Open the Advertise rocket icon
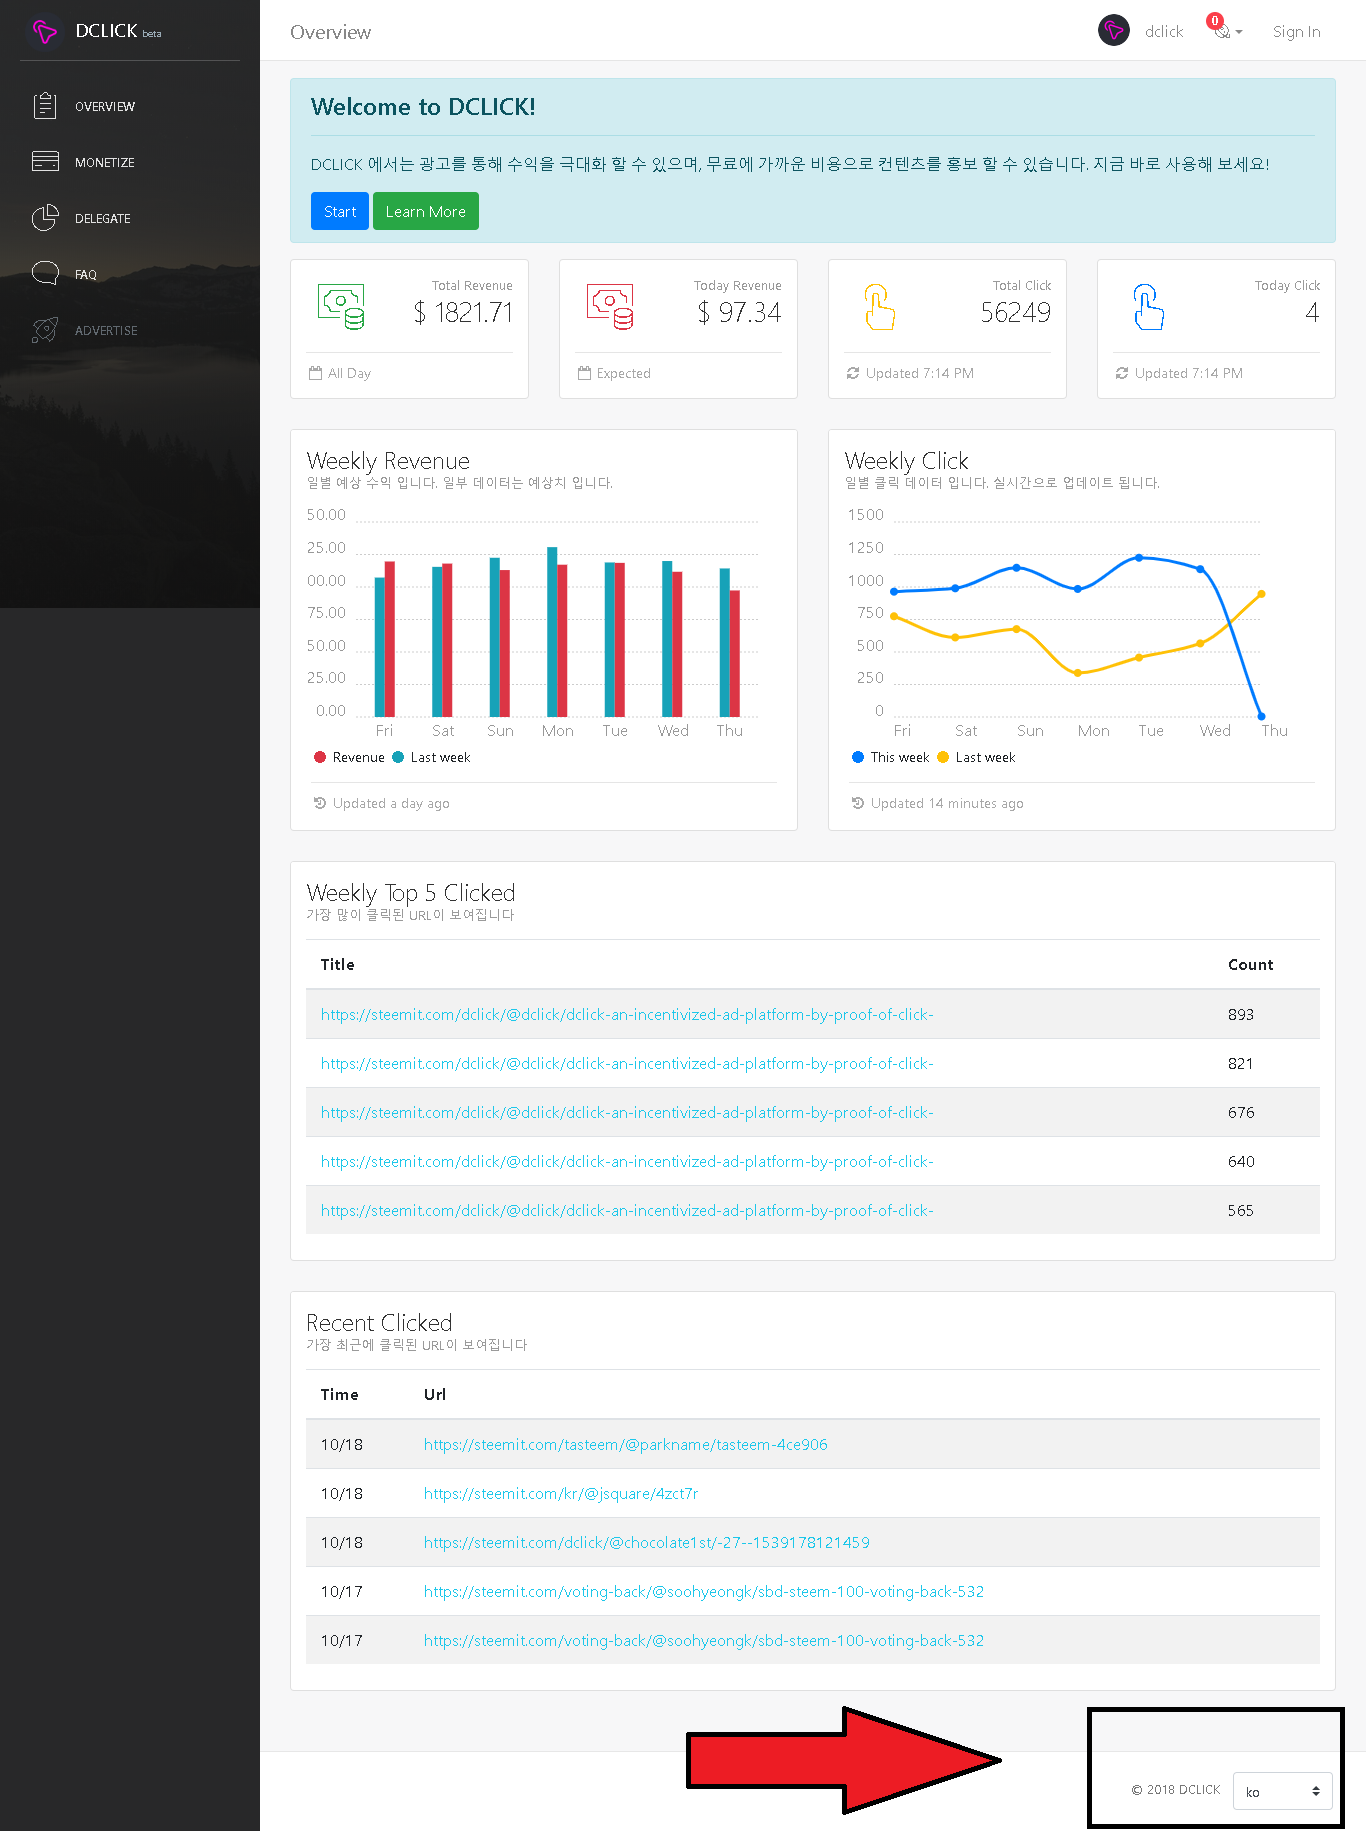The image size is (1366, 1831). [45, 330]
